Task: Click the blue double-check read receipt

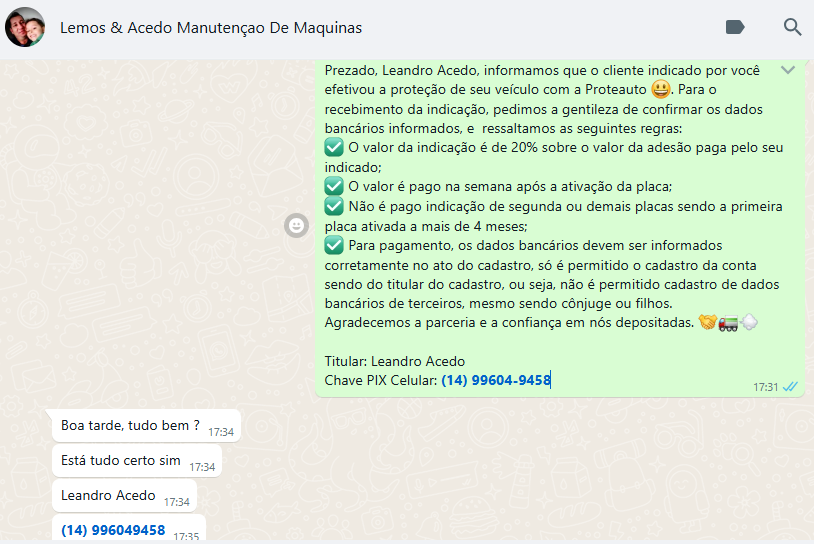Action: pyautogui.click(x=790, y=387)
